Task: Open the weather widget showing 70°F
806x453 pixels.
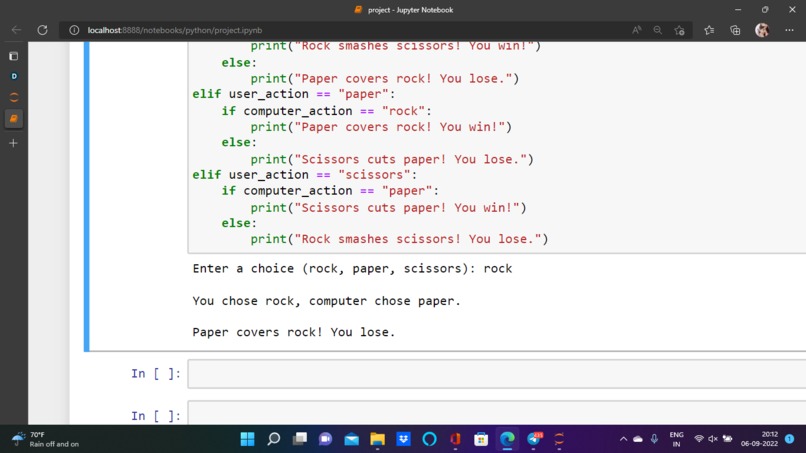Action: coord(45,439)
